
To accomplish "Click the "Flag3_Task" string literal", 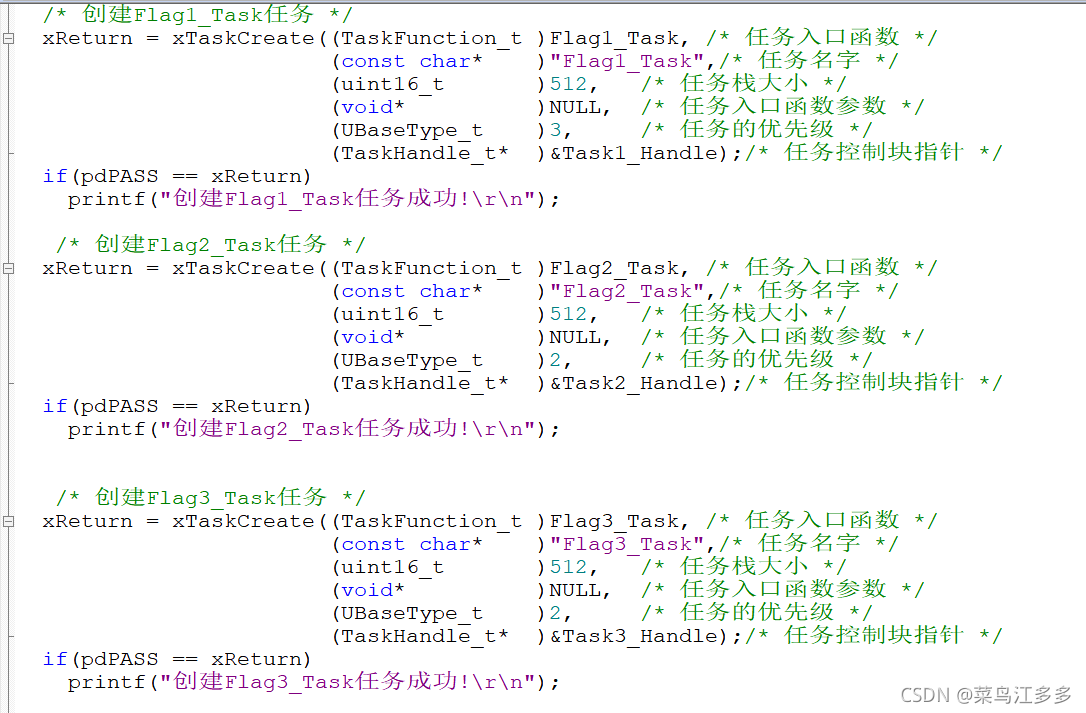I will (627, 545).
